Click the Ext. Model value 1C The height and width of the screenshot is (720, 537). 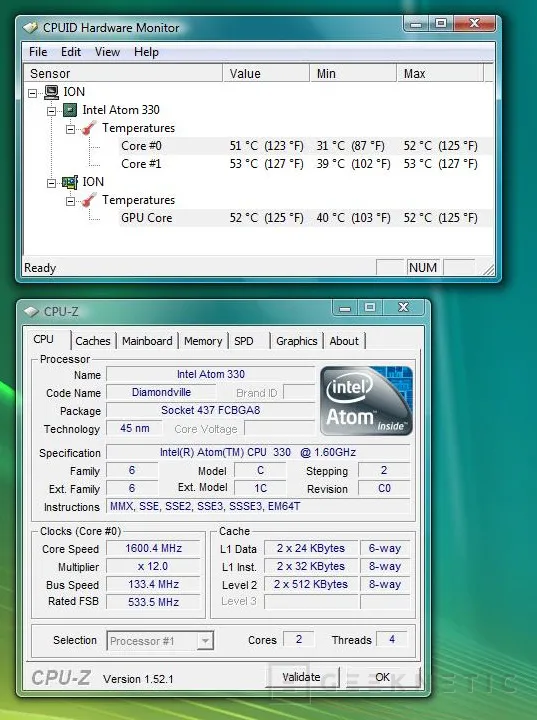[260, 488]
